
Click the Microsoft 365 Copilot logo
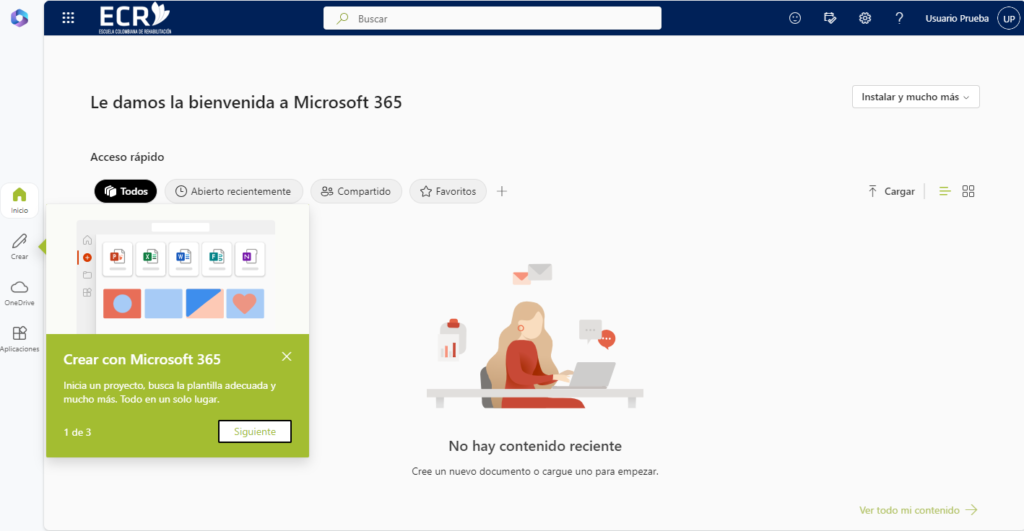pos(20,18)
